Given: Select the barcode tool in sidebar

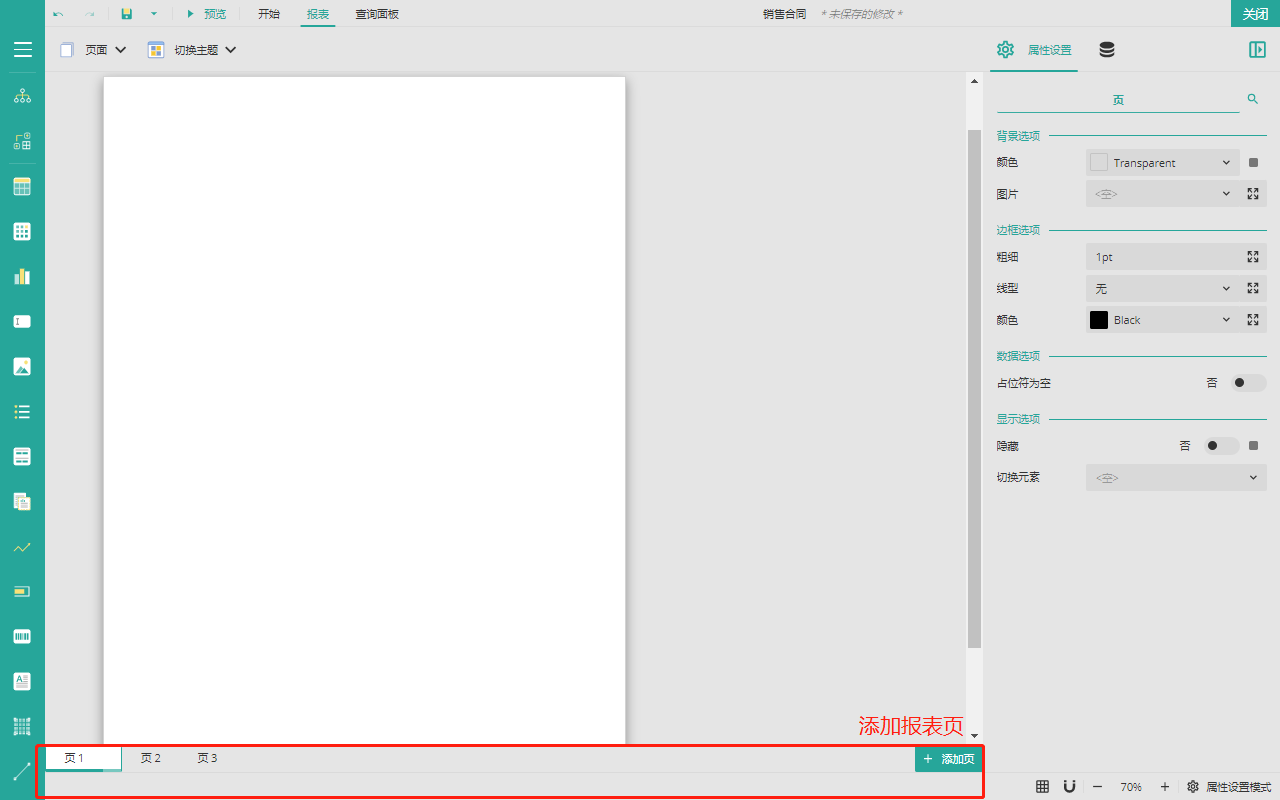Looking at the screenshot, I should pyautogui.click(x=22, y=636).
